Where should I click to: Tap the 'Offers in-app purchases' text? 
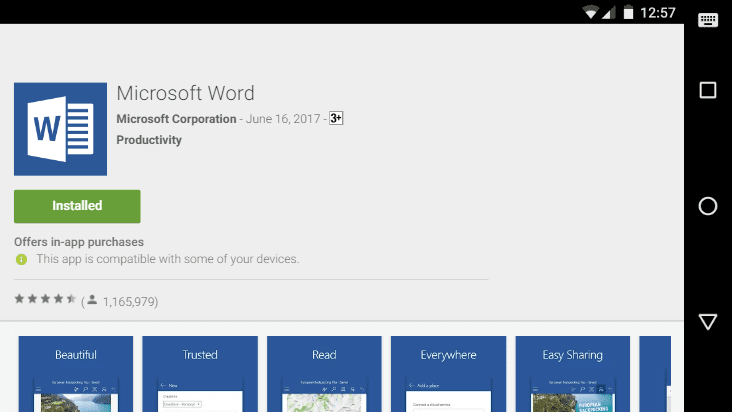[79, 242]
